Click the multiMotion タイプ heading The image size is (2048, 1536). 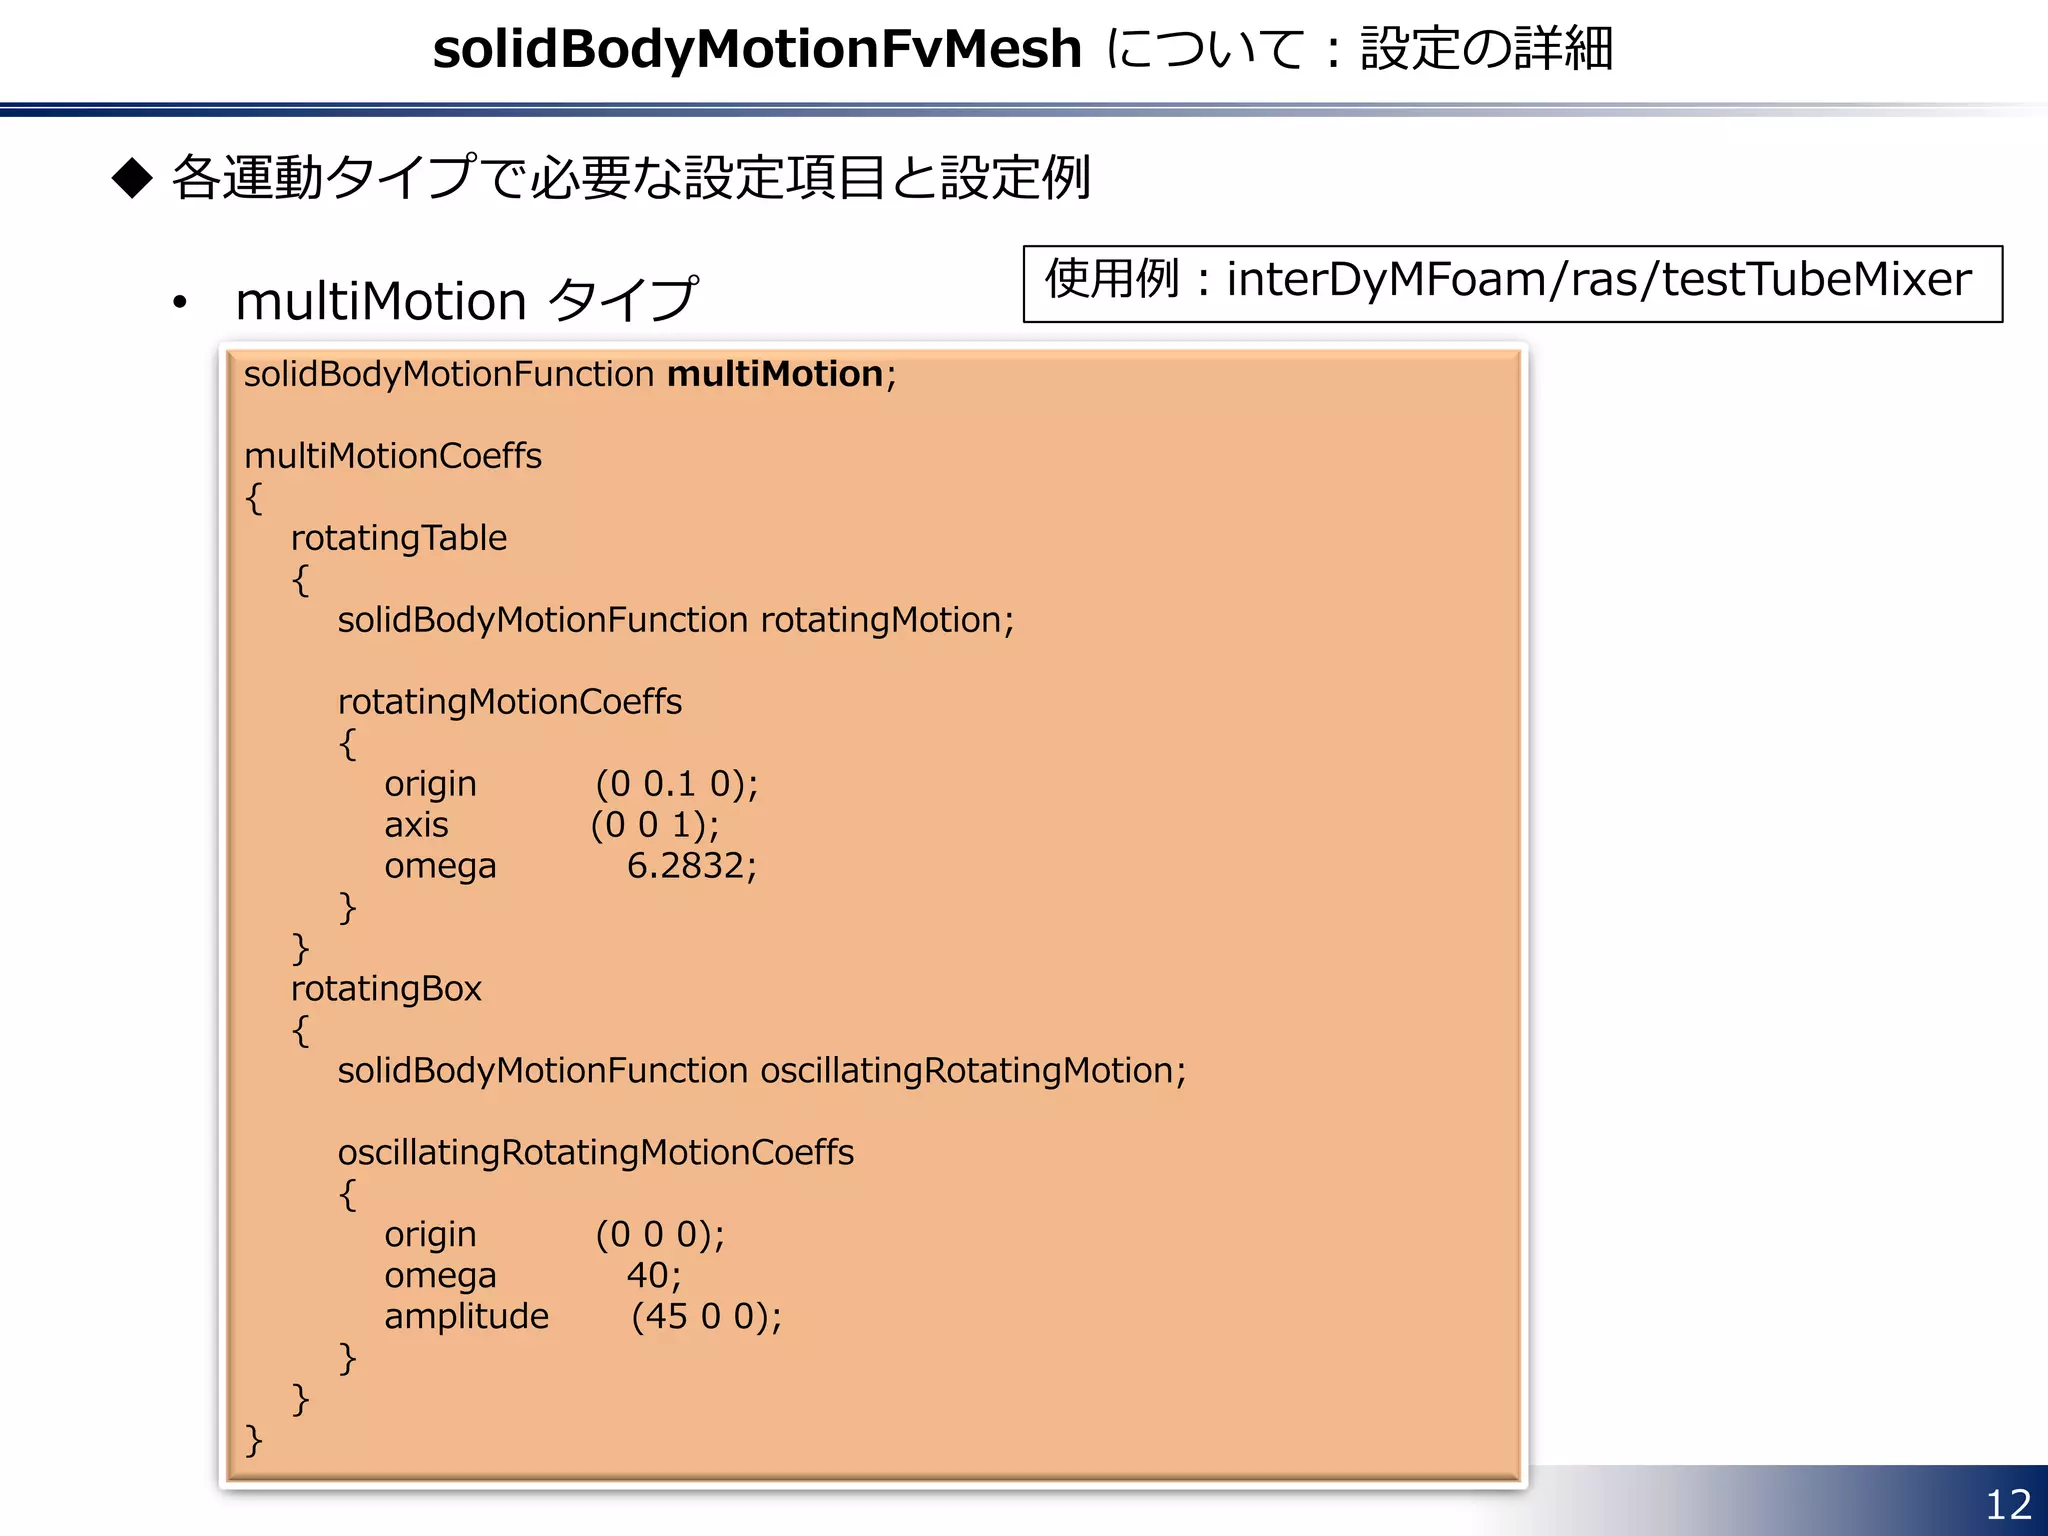coord(466,300)
